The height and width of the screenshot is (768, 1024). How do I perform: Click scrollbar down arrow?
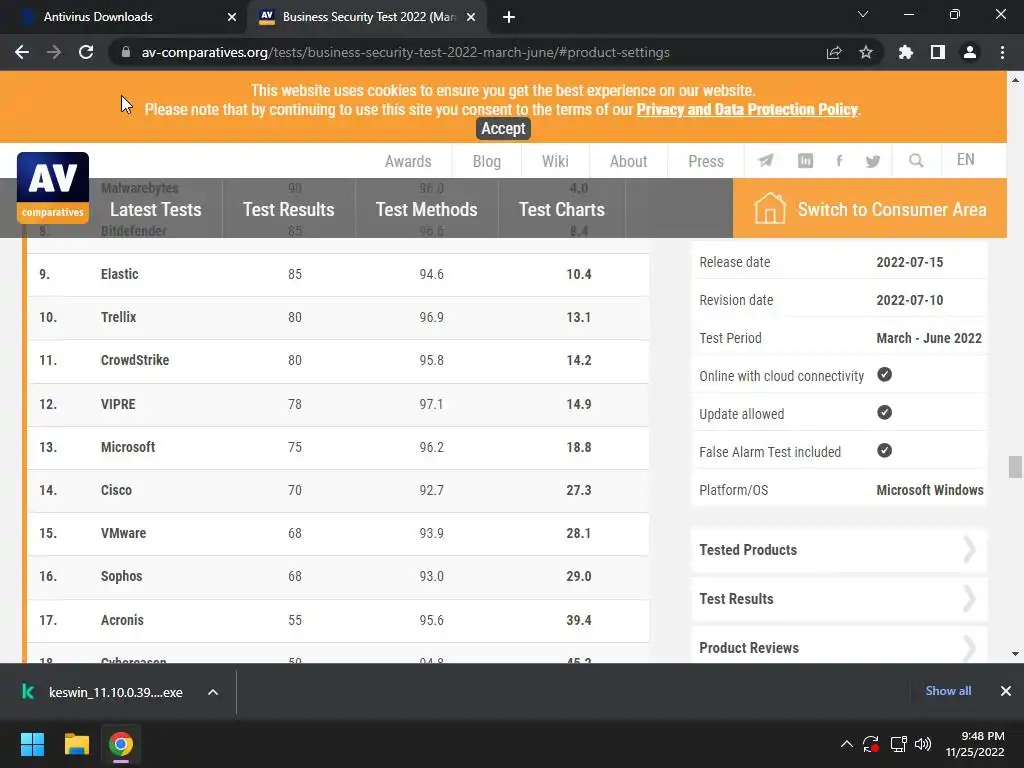(1015, 653)
